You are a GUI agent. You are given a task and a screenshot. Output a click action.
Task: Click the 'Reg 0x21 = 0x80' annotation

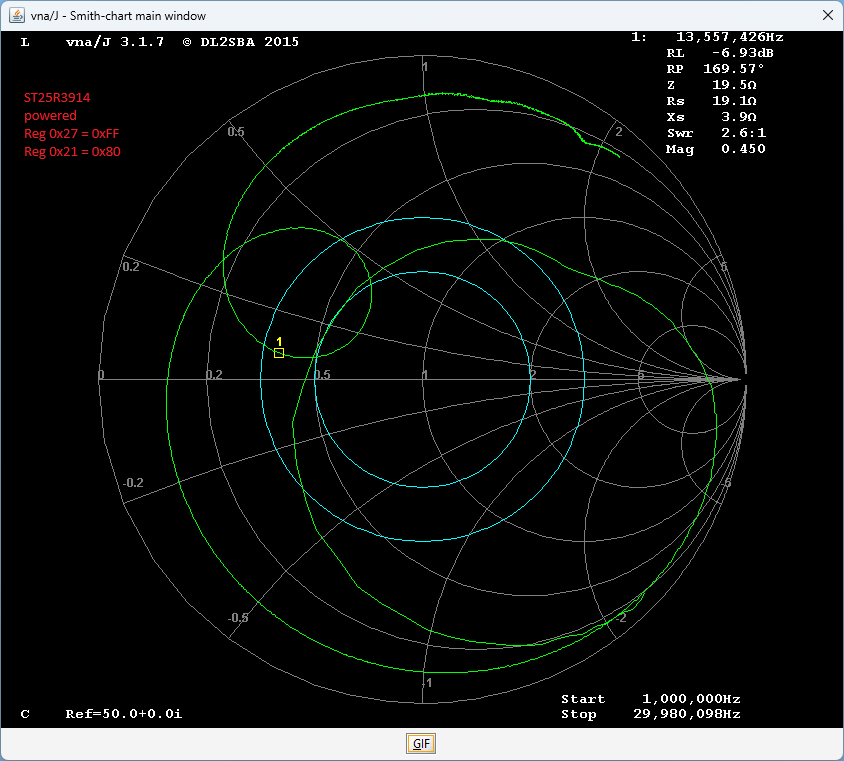point(72,152)
